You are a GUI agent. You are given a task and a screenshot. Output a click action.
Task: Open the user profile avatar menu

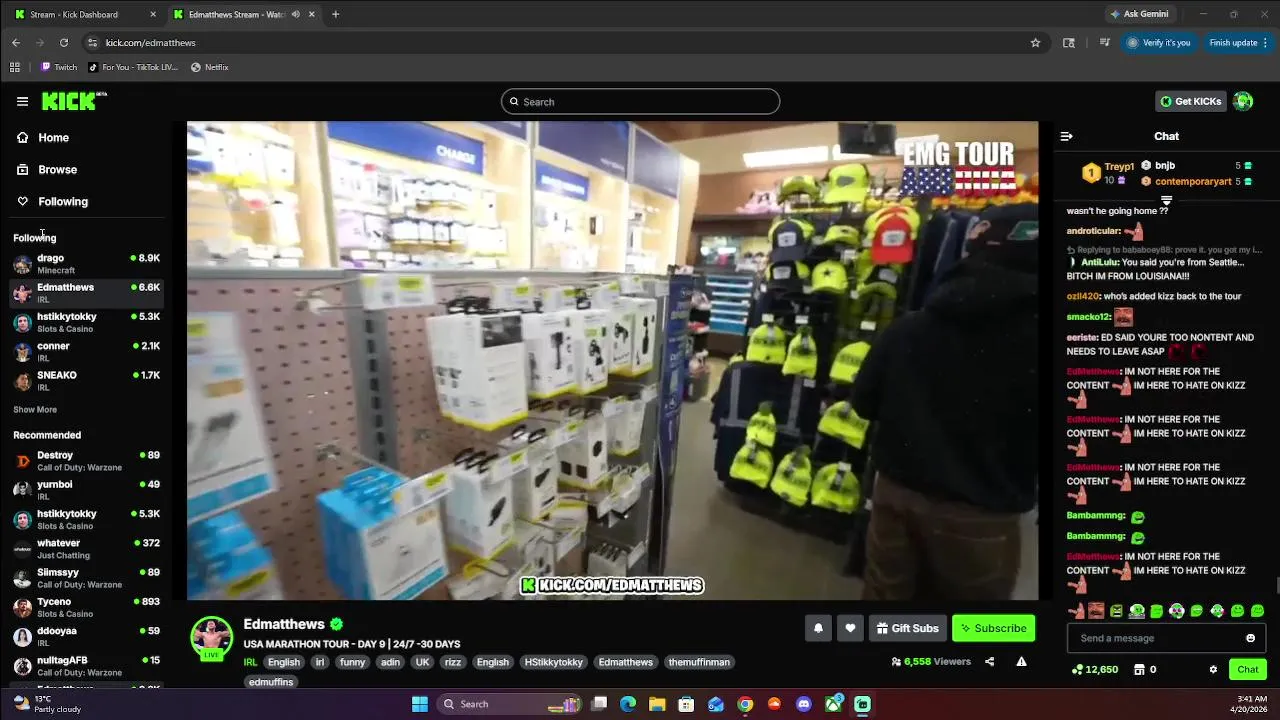[x=1243, y=101]
